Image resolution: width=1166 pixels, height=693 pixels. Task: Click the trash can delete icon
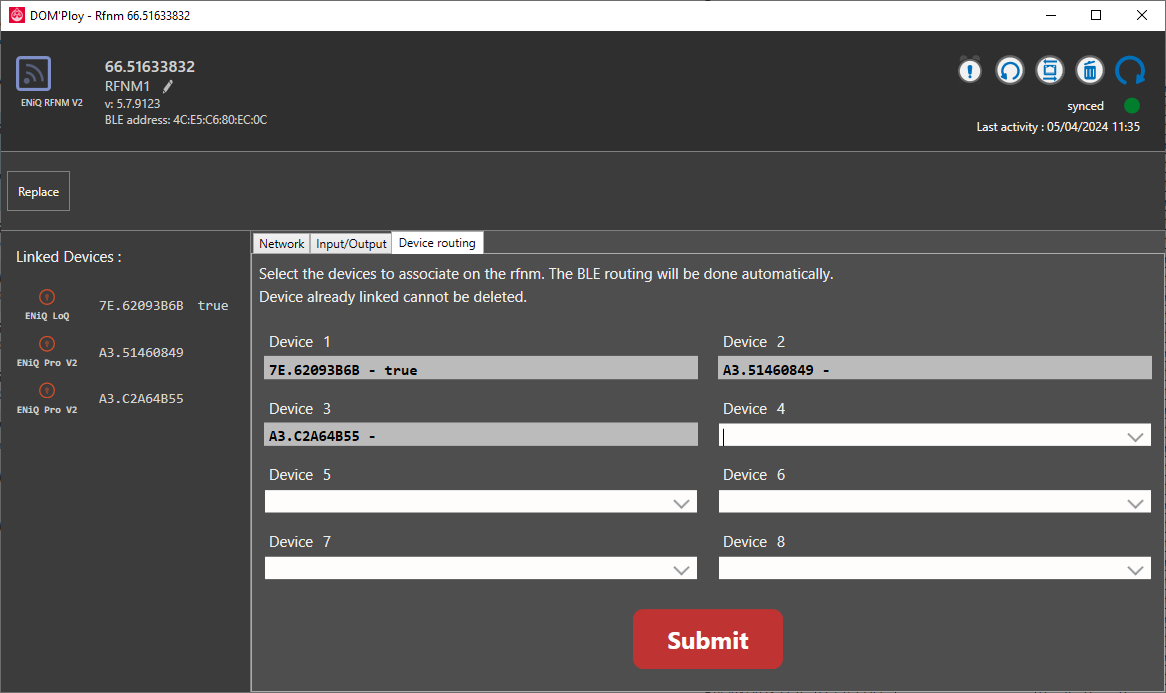[1090, 71]
